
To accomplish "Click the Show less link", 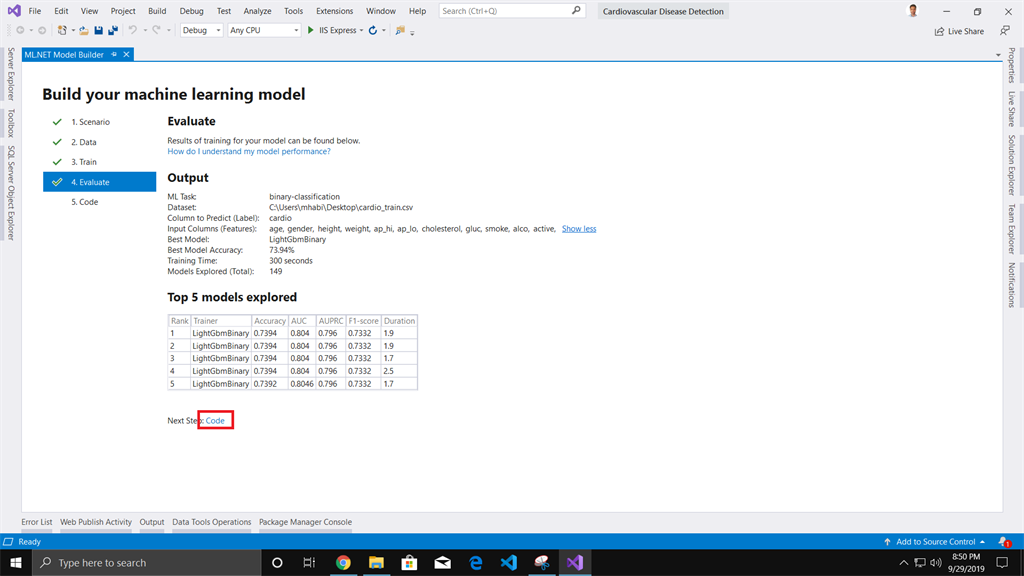I will click(x=579, y=229).
